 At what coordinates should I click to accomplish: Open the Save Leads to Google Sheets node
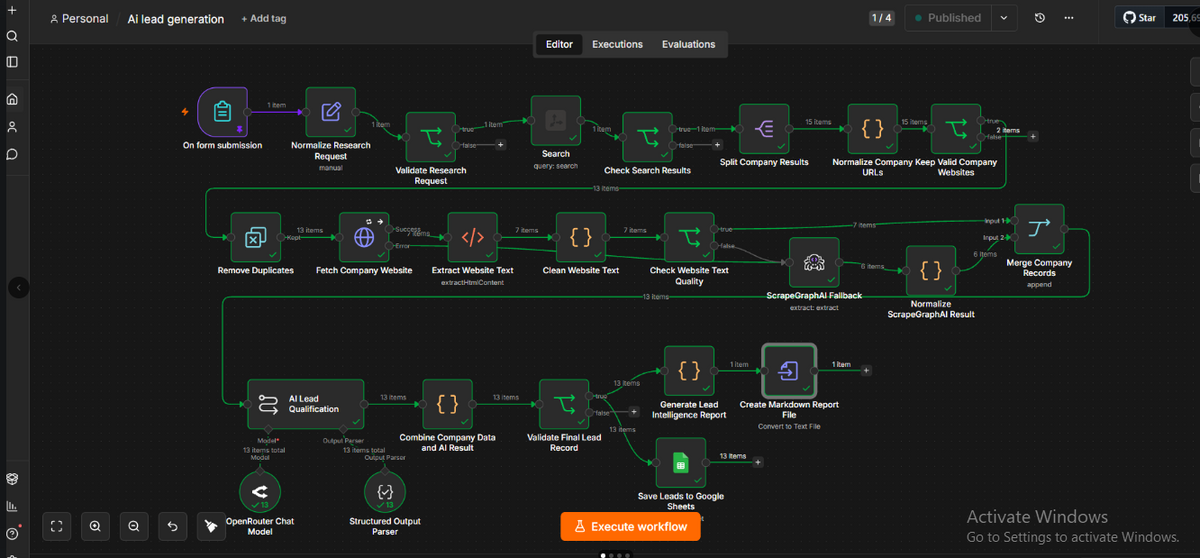(x=681, y=462)
